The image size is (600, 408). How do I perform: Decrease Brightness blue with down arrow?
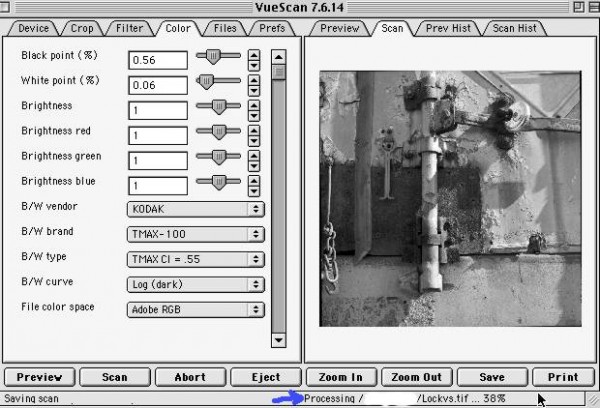point(254,192)
